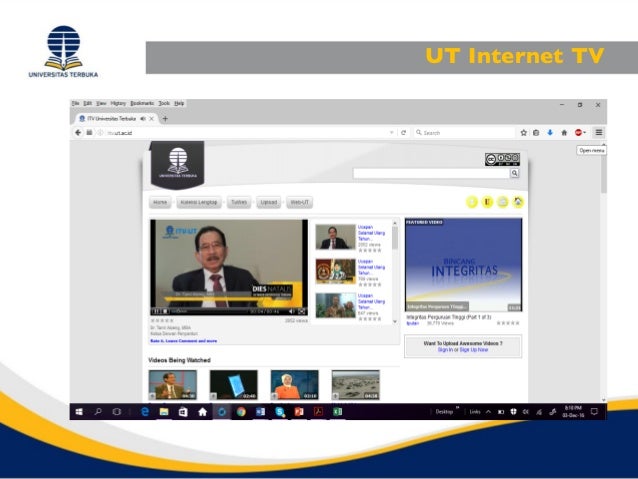This screenshot has width=638, height=479.
Task: Close the ITV Universitas Terbuka tab
Action: pyautogui.click(x=152, y=119)
